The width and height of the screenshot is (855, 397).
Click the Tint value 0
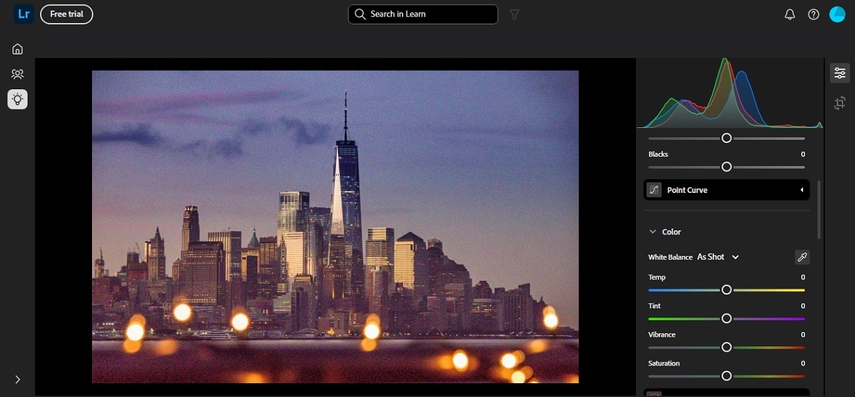click(x=803, y=306)
